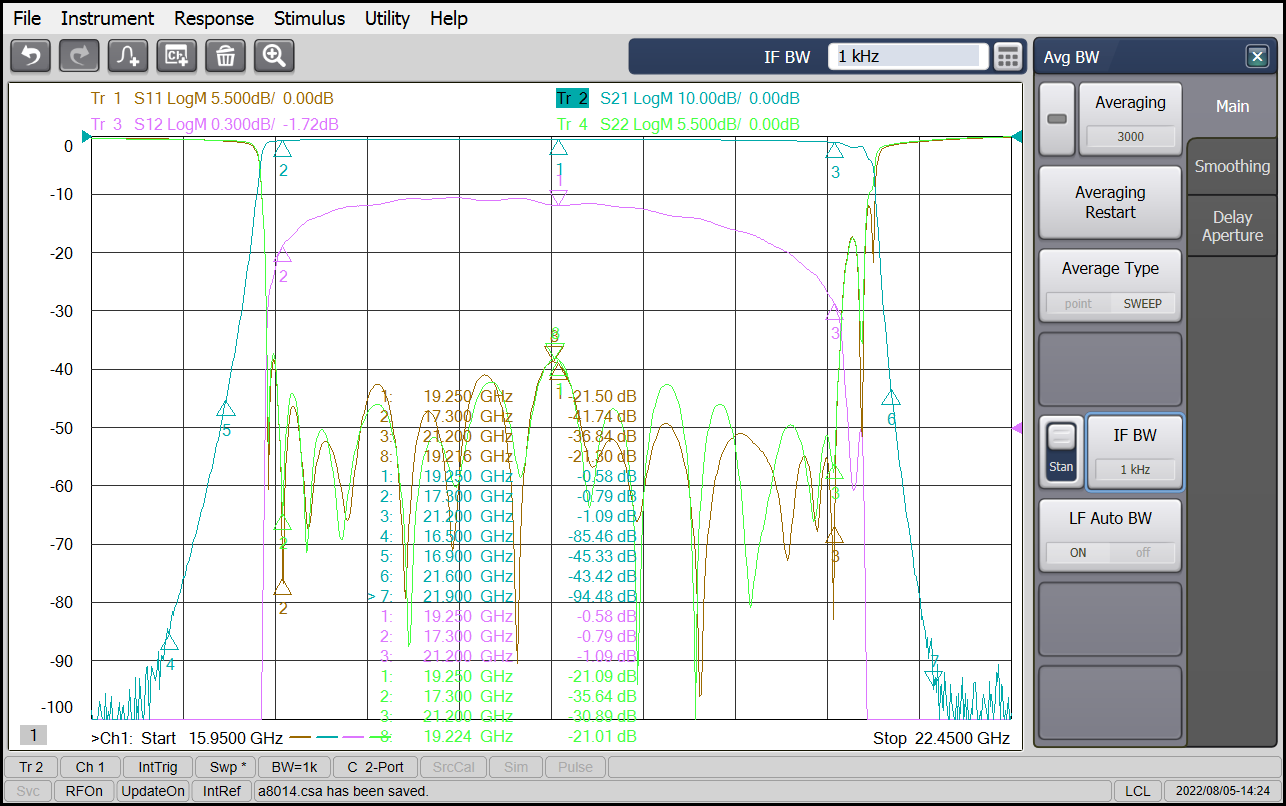Image resolution: width=1286 pixels, height=806 pixels.
Task: Click the Undo arrow icon
Action: tap(30, 56)
